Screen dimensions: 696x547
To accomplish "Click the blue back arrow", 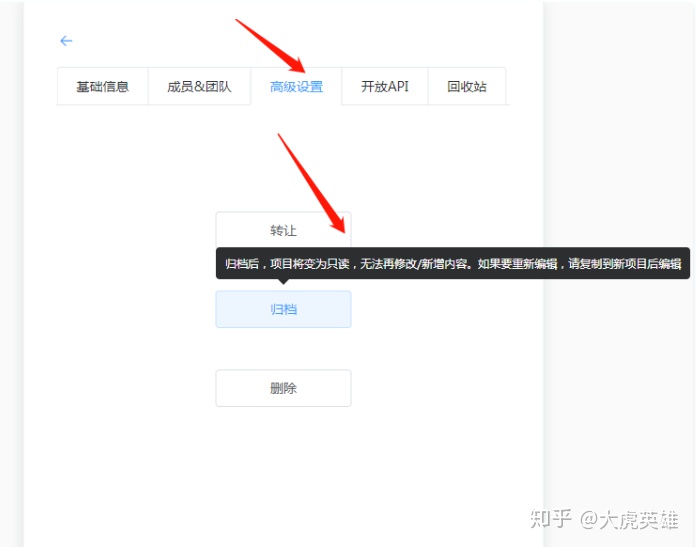I will coord(66,41).
